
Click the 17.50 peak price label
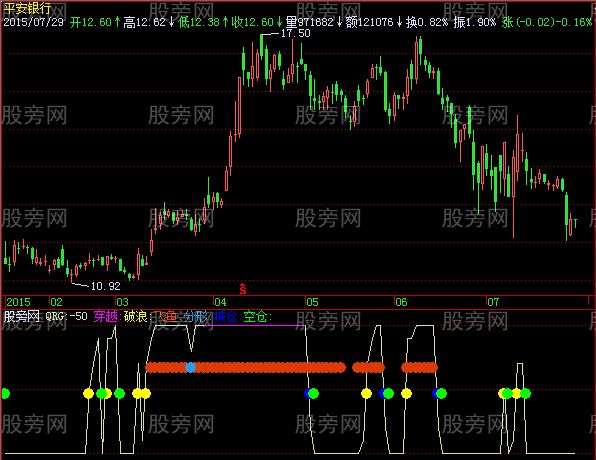295,33
